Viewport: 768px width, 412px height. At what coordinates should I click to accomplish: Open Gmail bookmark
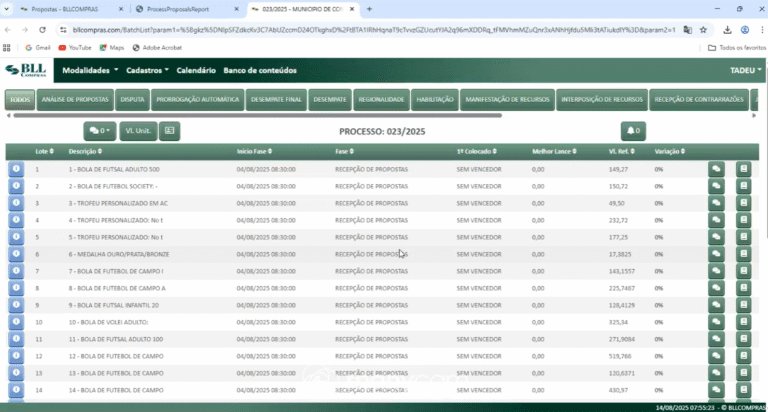38,48
